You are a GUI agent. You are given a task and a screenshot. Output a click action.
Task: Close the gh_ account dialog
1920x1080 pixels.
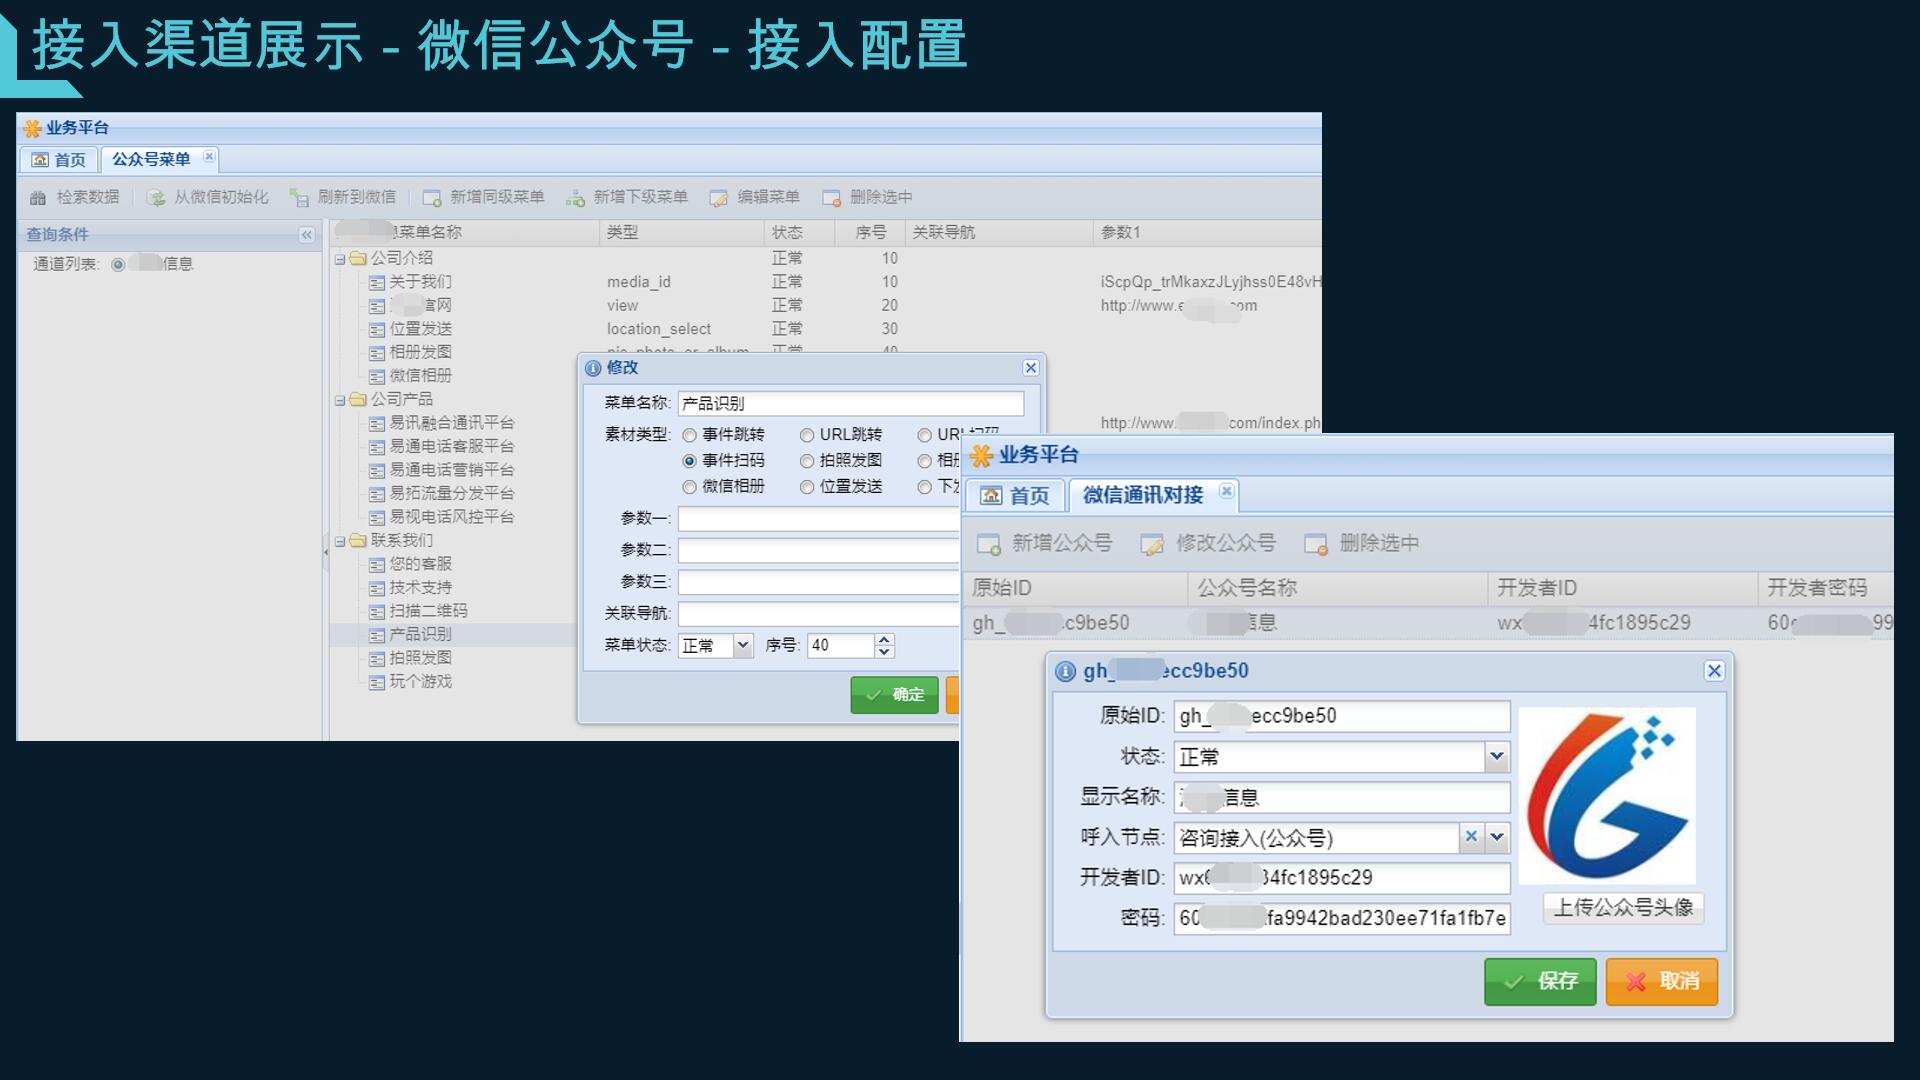[x=1714, y=671]
